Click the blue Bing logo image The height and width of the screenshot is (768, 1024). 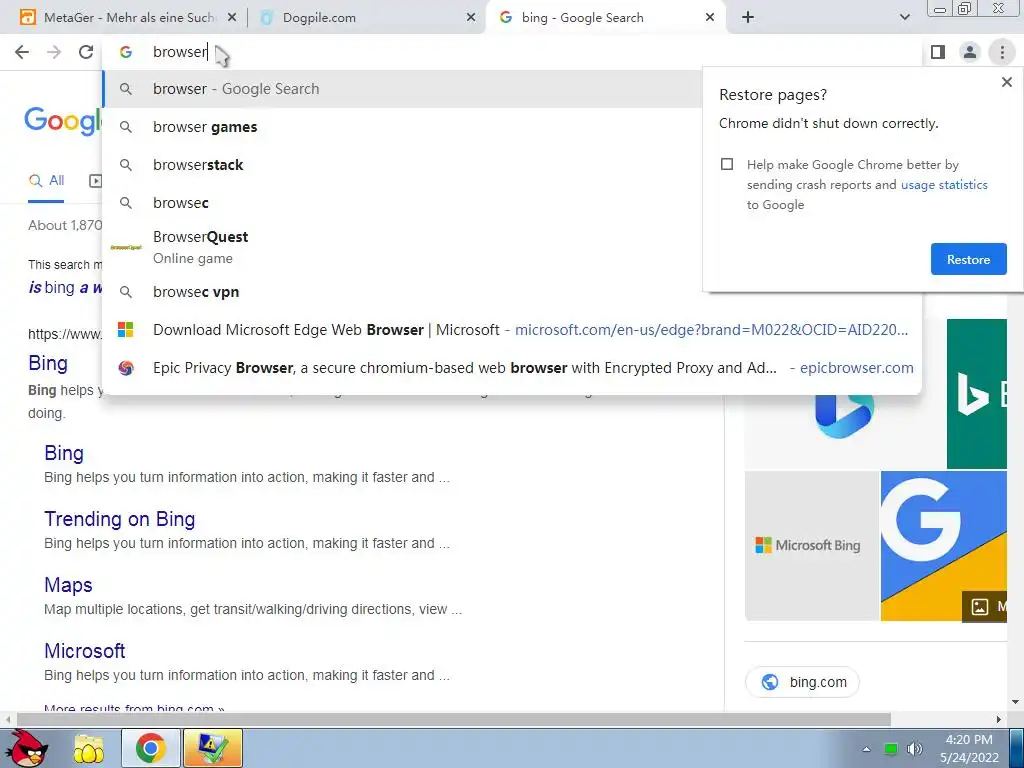[844, 415]
